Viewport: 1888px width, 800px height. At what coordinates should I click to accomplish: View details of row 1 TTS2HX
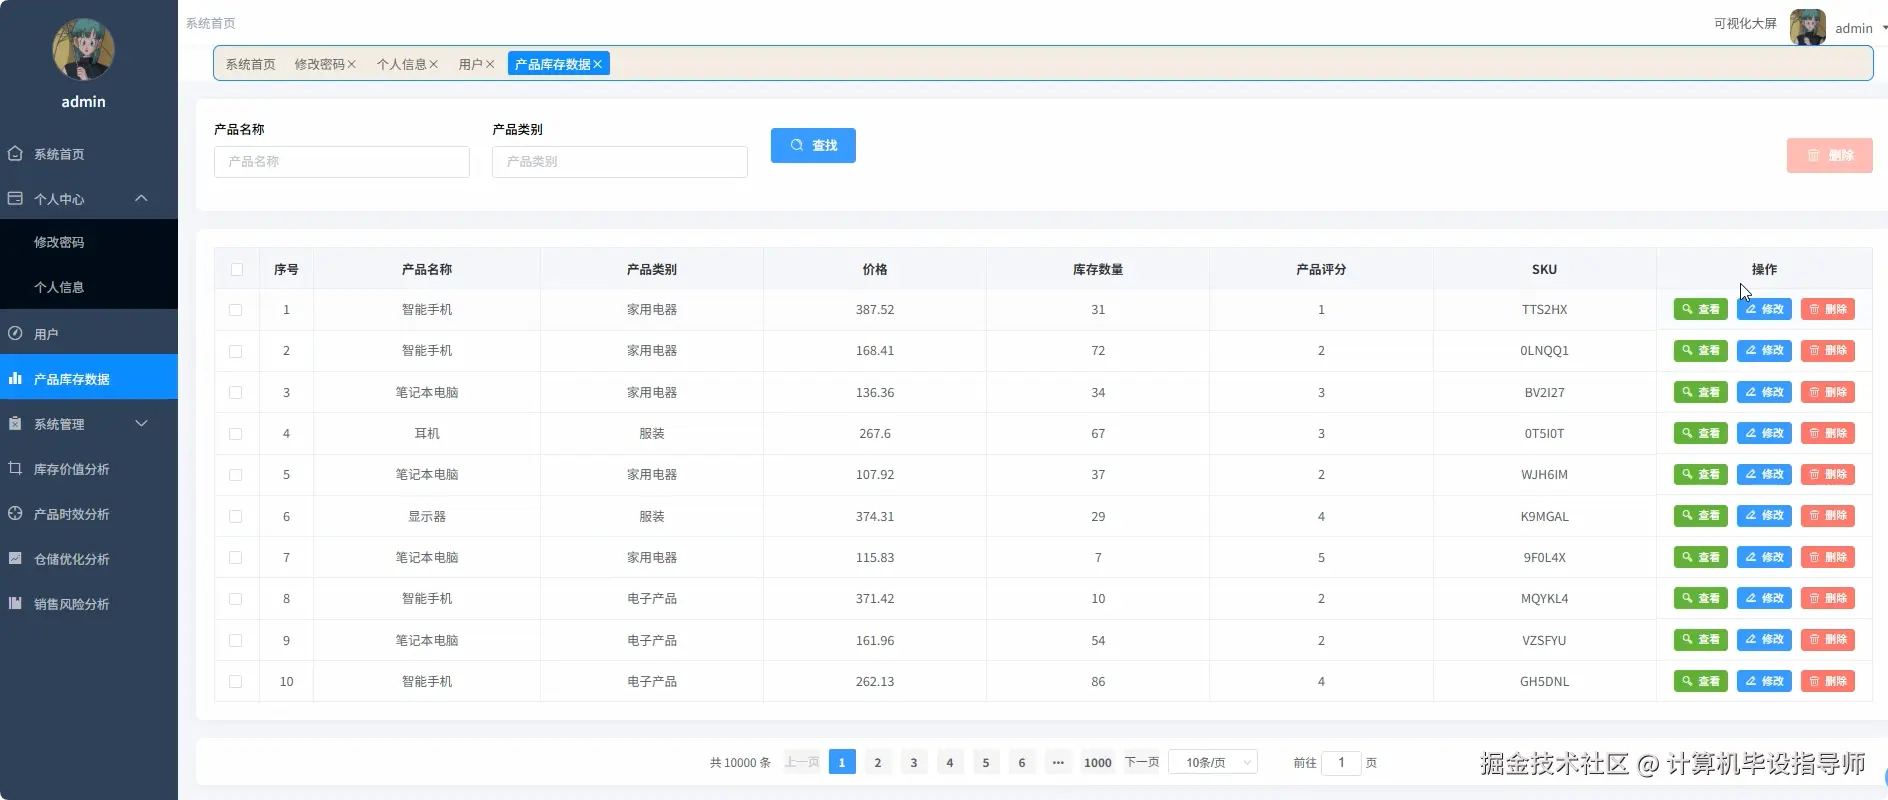click(x=1700, y=310)
